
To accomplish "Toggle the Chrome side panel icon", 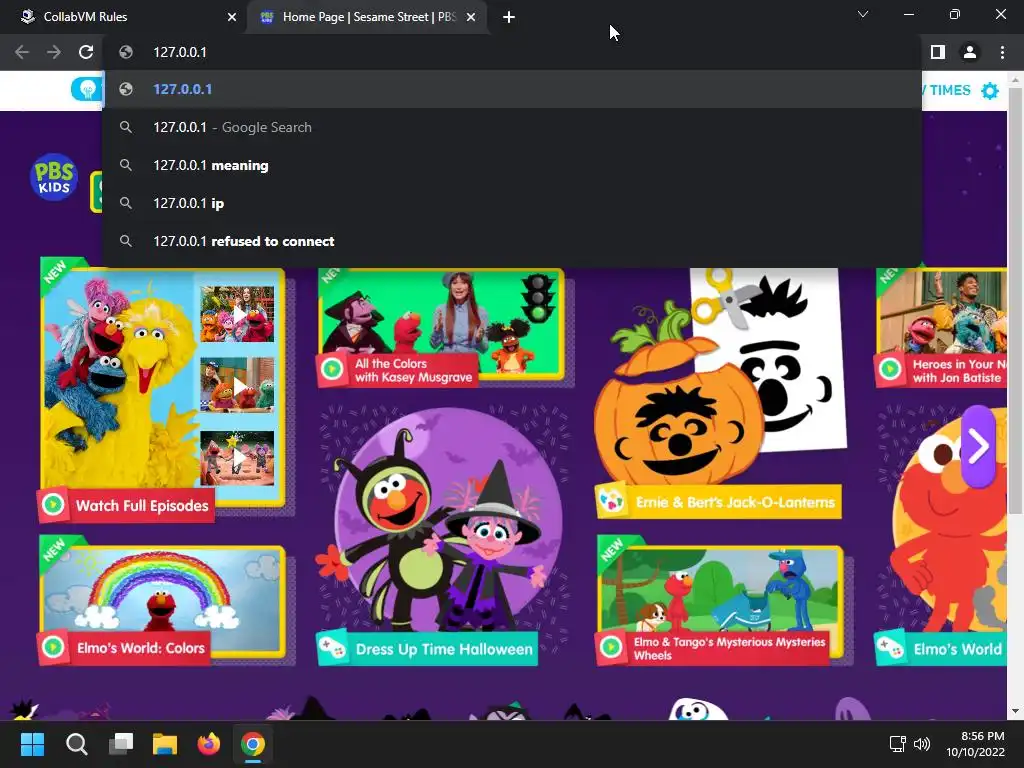I will pyautogui.click(x=938, y=52).
